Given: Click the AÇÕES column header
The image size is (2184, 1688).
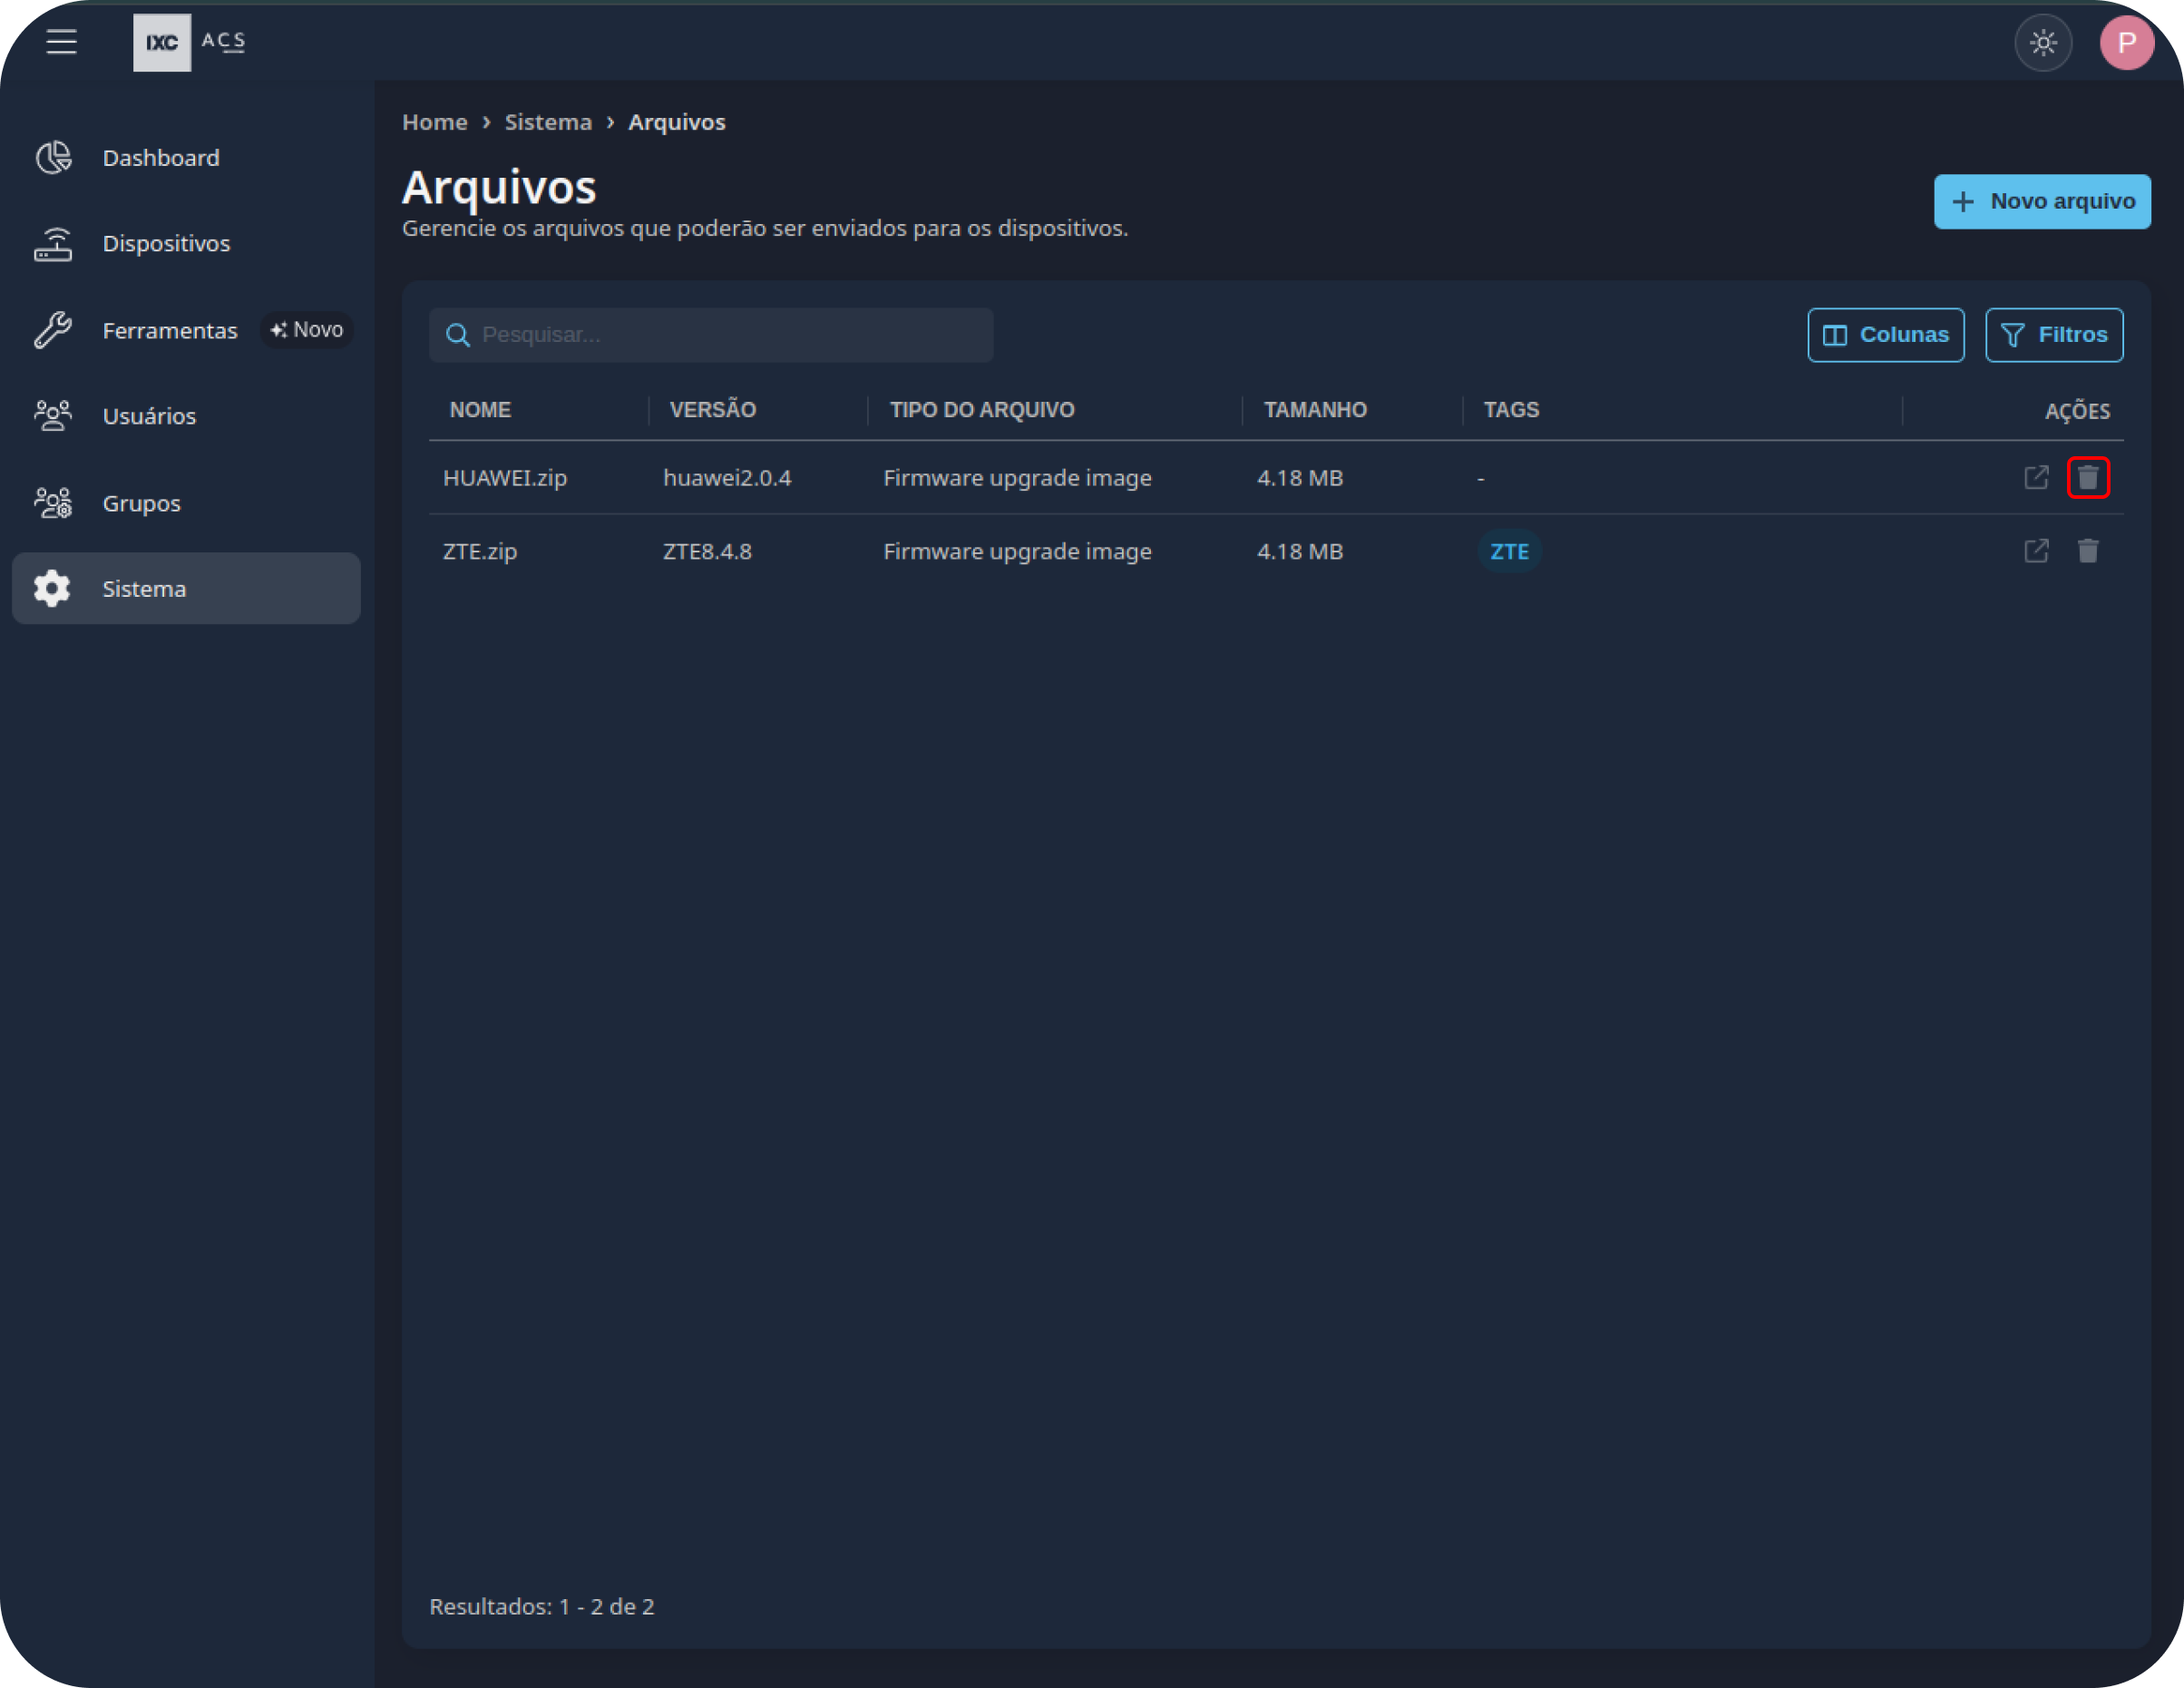Looking at the screenshot, I should point(2077,411).
